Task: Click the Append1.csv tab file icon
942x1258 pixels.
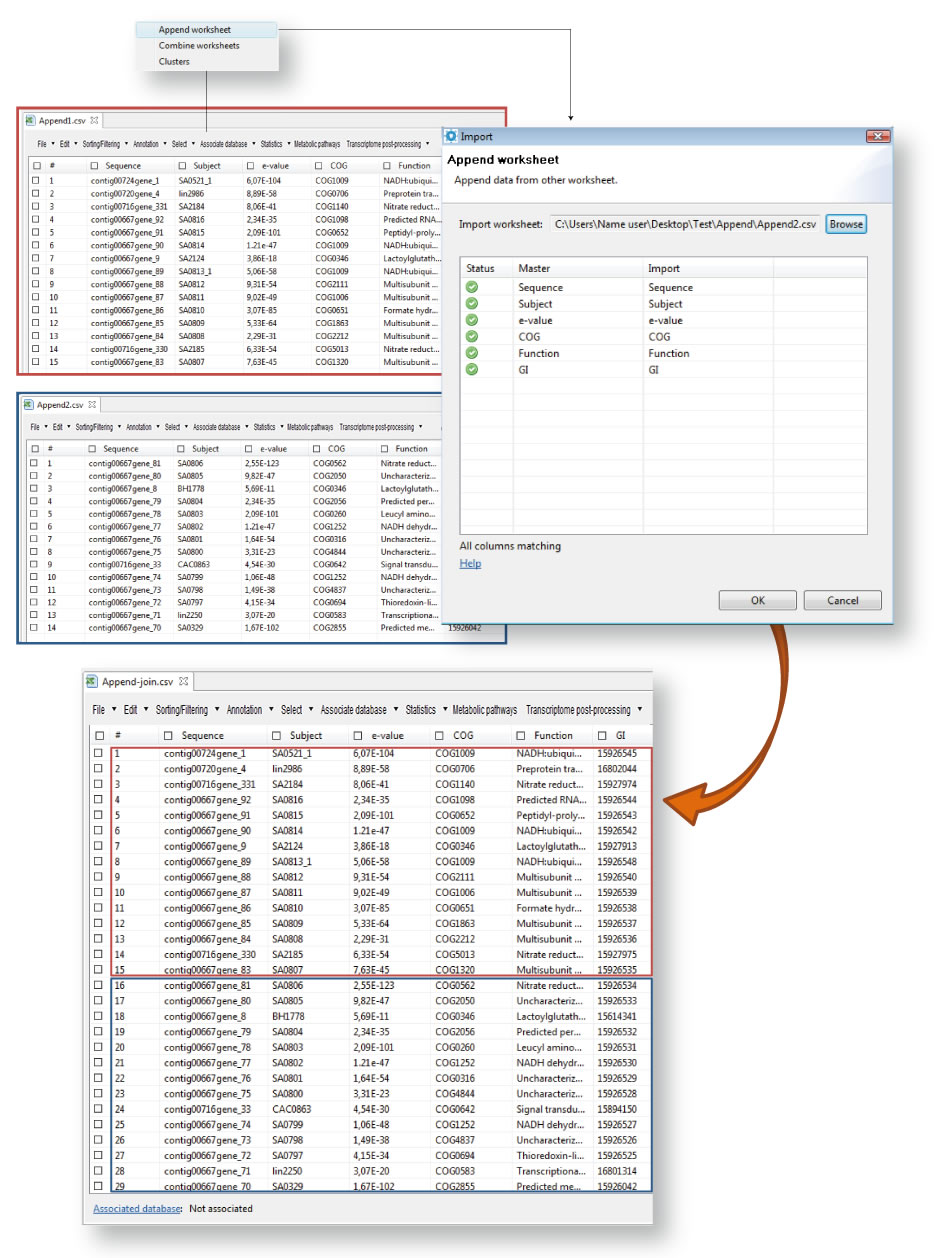Action: [30, 120]
